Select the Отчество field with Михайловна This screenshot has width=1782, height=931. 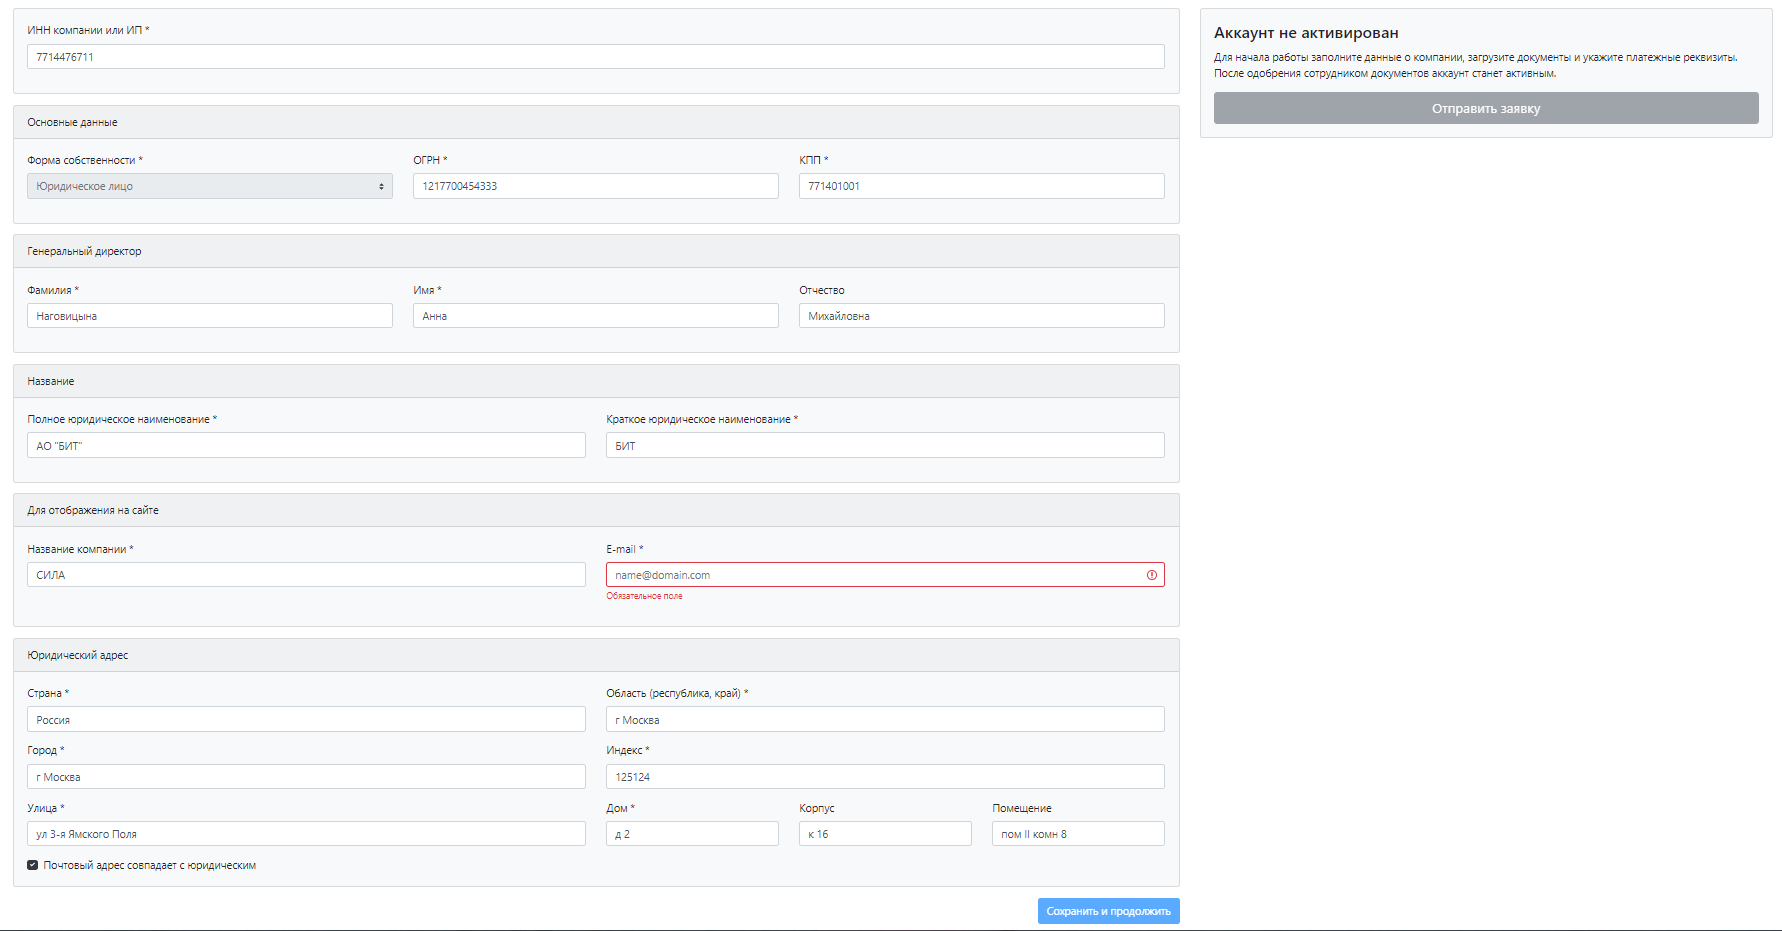982,316
